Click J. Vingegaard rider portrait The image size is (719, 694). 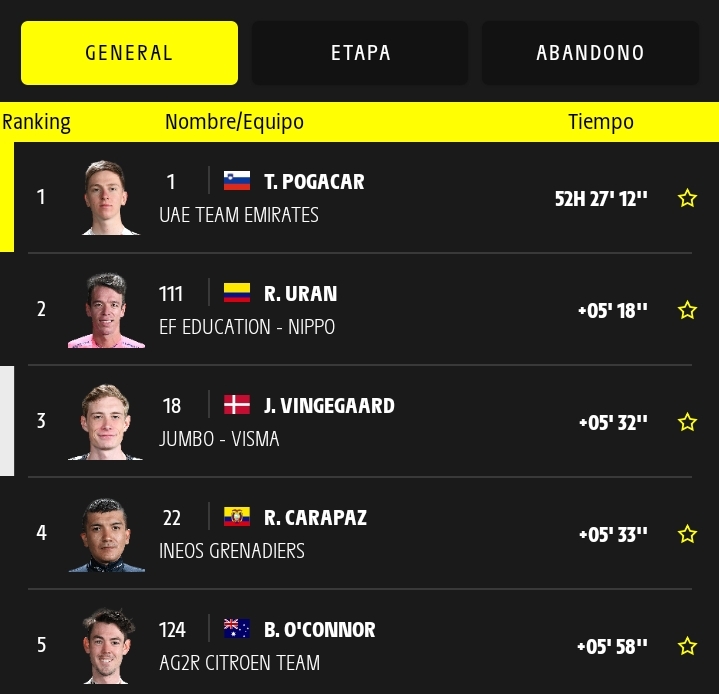(x=105, y=422)
